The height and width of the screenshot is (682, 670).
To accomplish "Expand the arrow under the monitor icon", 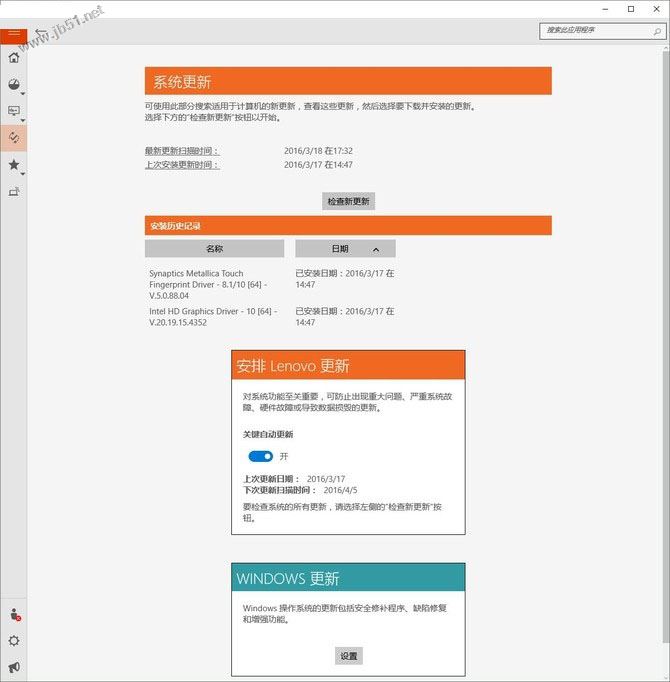I will click(23, 120).
